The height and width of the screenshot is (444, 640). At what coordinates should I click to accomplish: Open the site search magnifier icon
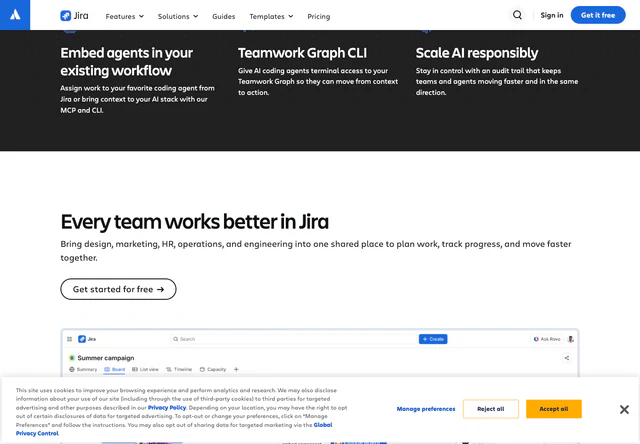tap(517, 15)
